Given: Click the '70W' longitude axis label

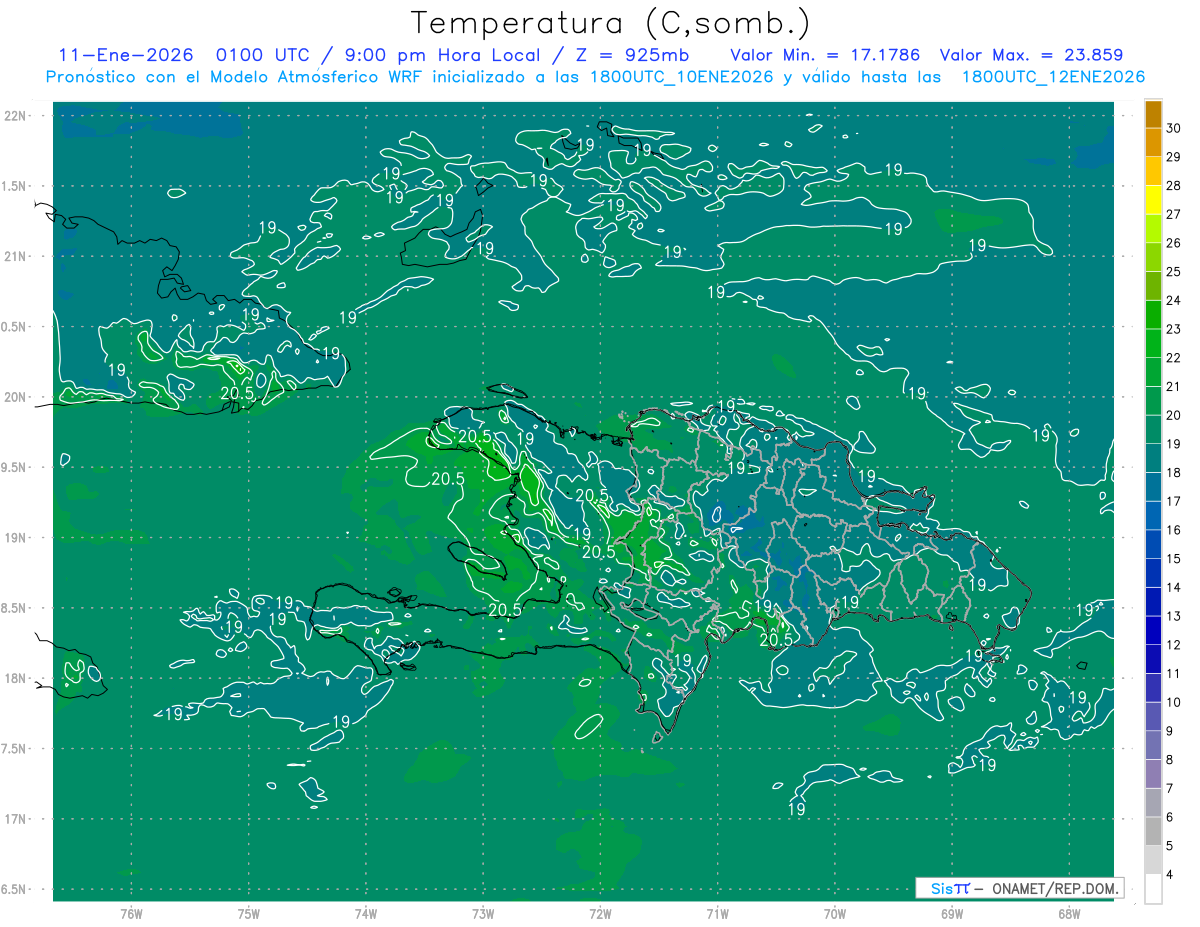Looking at the screenshot, I should tap(835, 913).
